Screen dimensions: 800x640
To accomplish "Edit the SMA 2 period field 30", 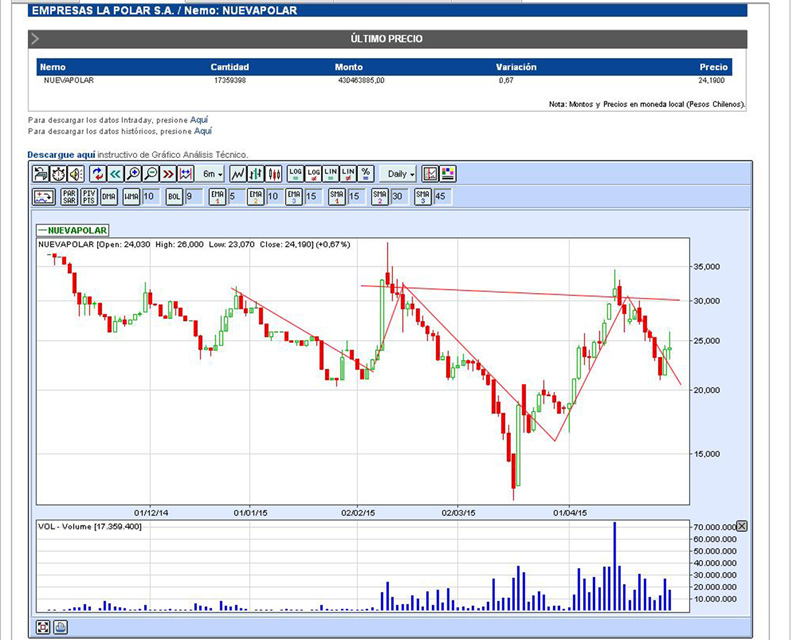I will click(x=398, y=196).
